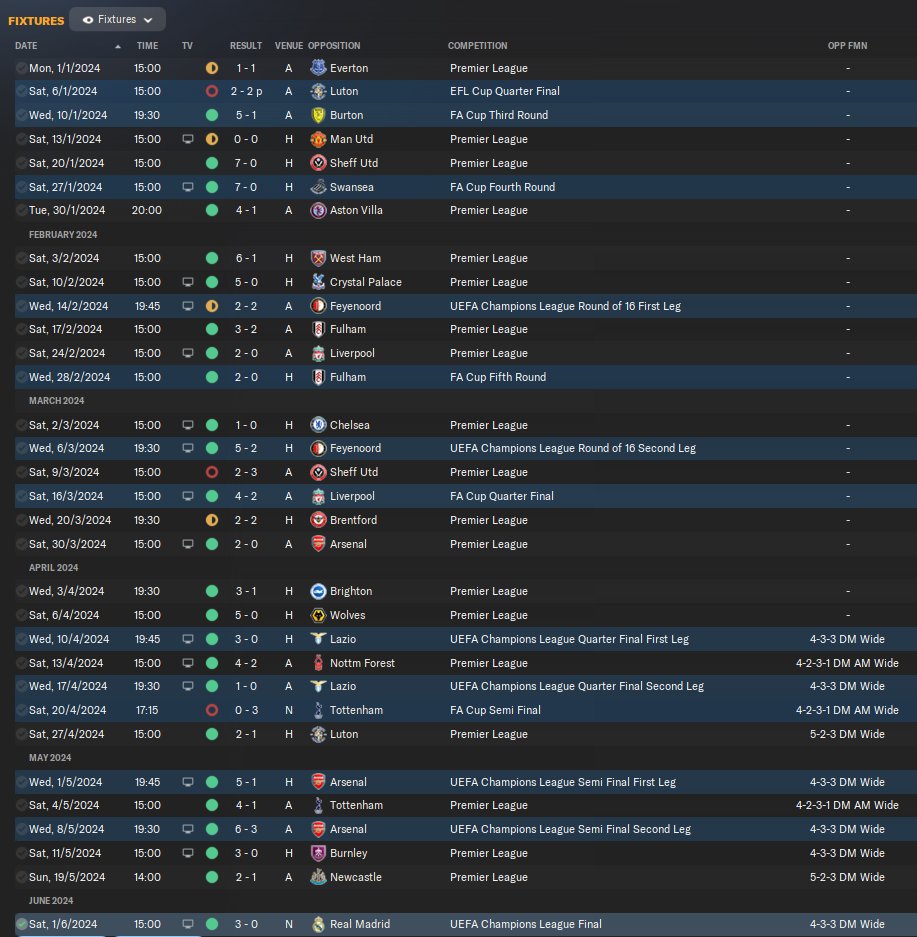Click the Crystal Palace club badge
Screen dimensions: 917x937
tap(318, 282)
